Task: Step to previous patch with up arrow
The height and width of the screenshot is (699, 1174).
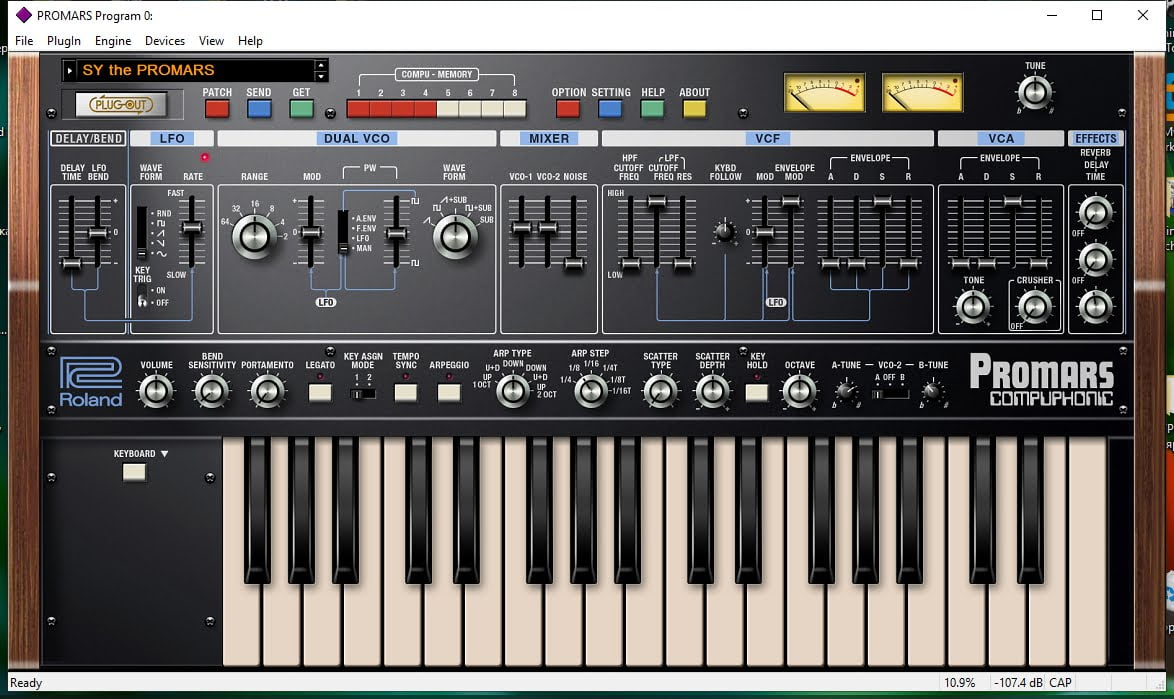Action: pyautogui.click(x=320, y=64)
